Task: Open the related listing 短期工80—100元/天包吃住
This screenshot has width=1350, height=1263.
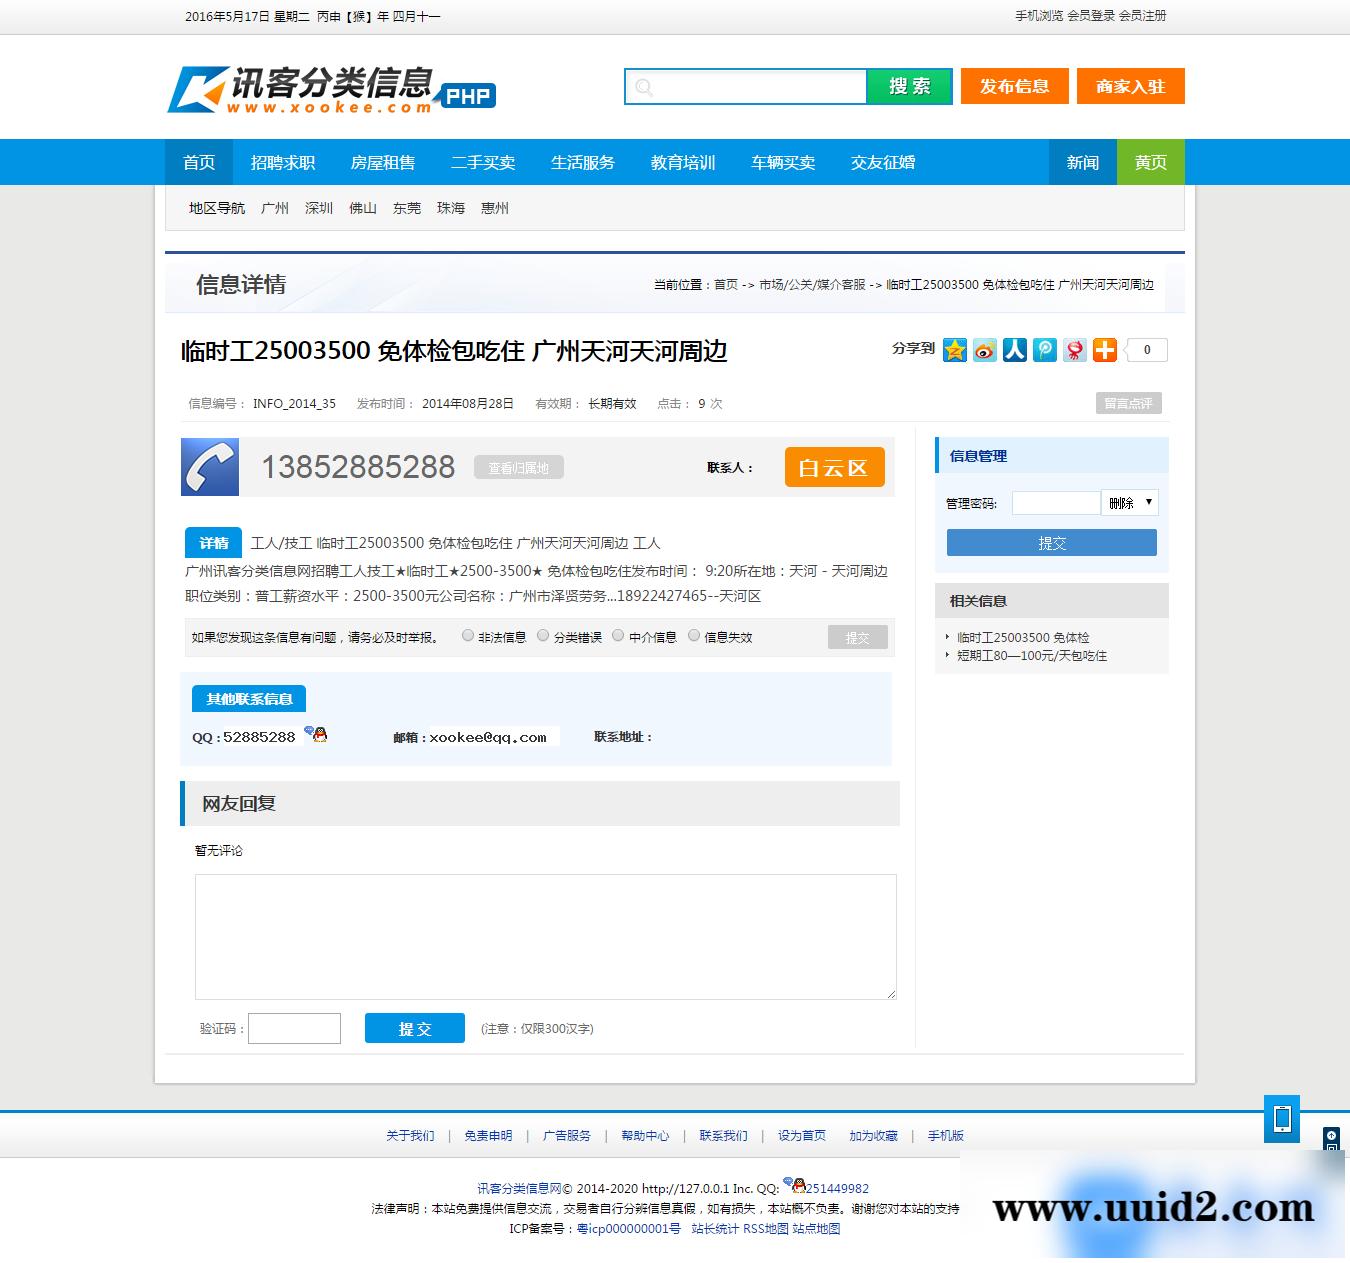Action: [1031, 655]
